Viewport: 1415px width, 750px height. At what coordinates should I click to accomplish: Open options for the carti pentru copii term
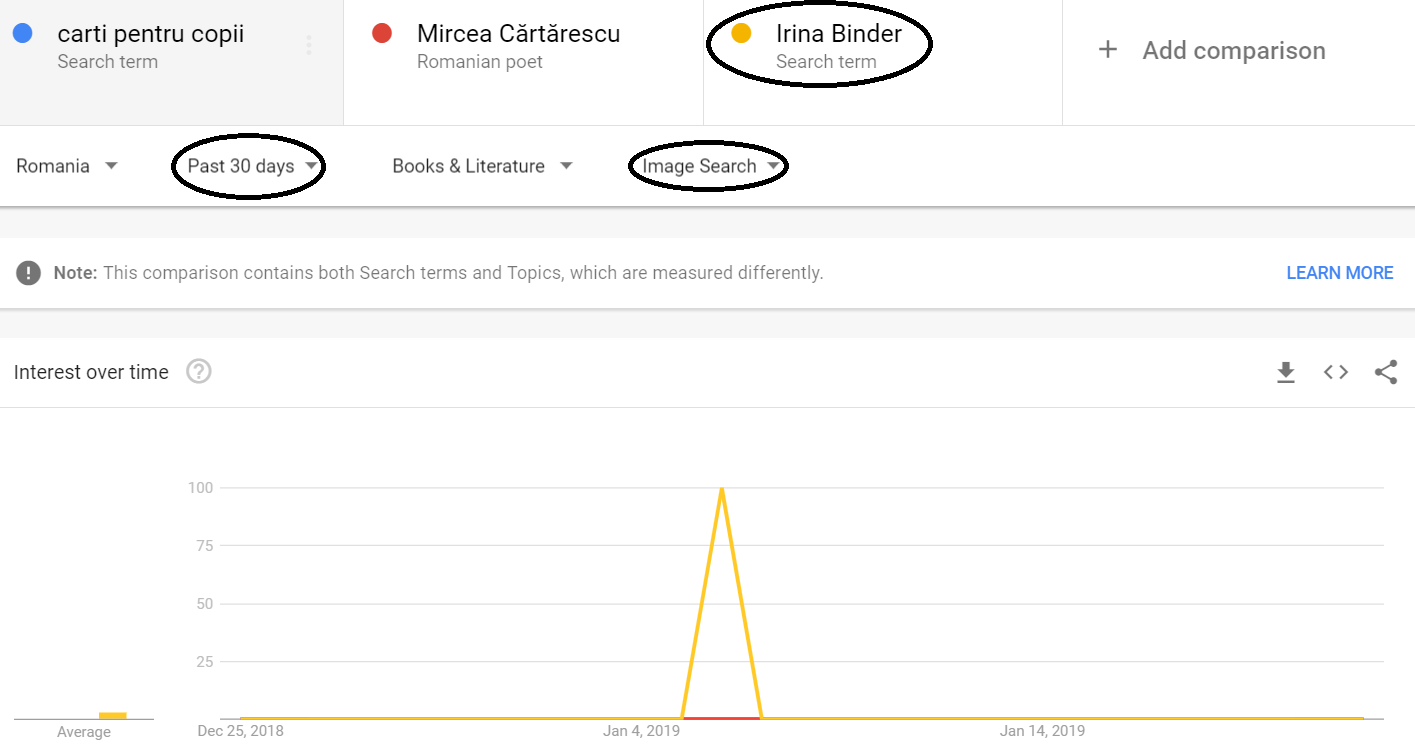[x=308, y=44]
